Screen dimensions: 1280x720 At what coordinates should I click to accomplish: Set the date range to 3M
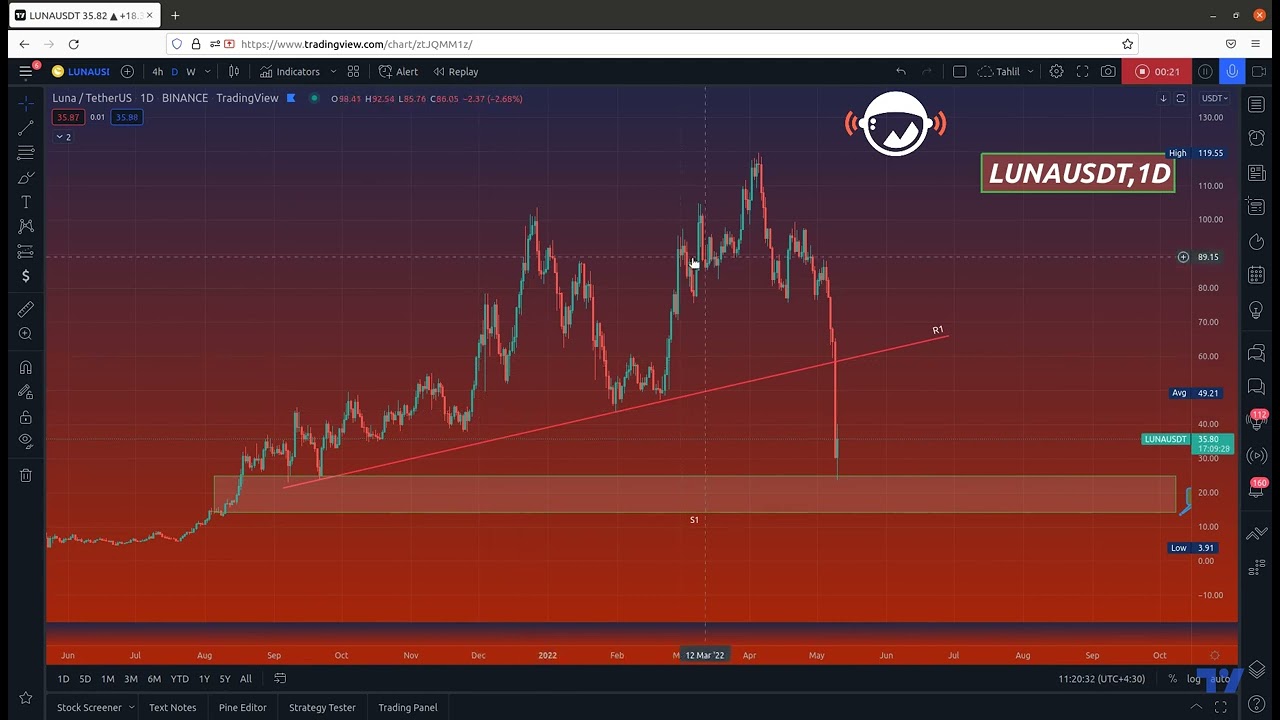click(x=131, y=679)
